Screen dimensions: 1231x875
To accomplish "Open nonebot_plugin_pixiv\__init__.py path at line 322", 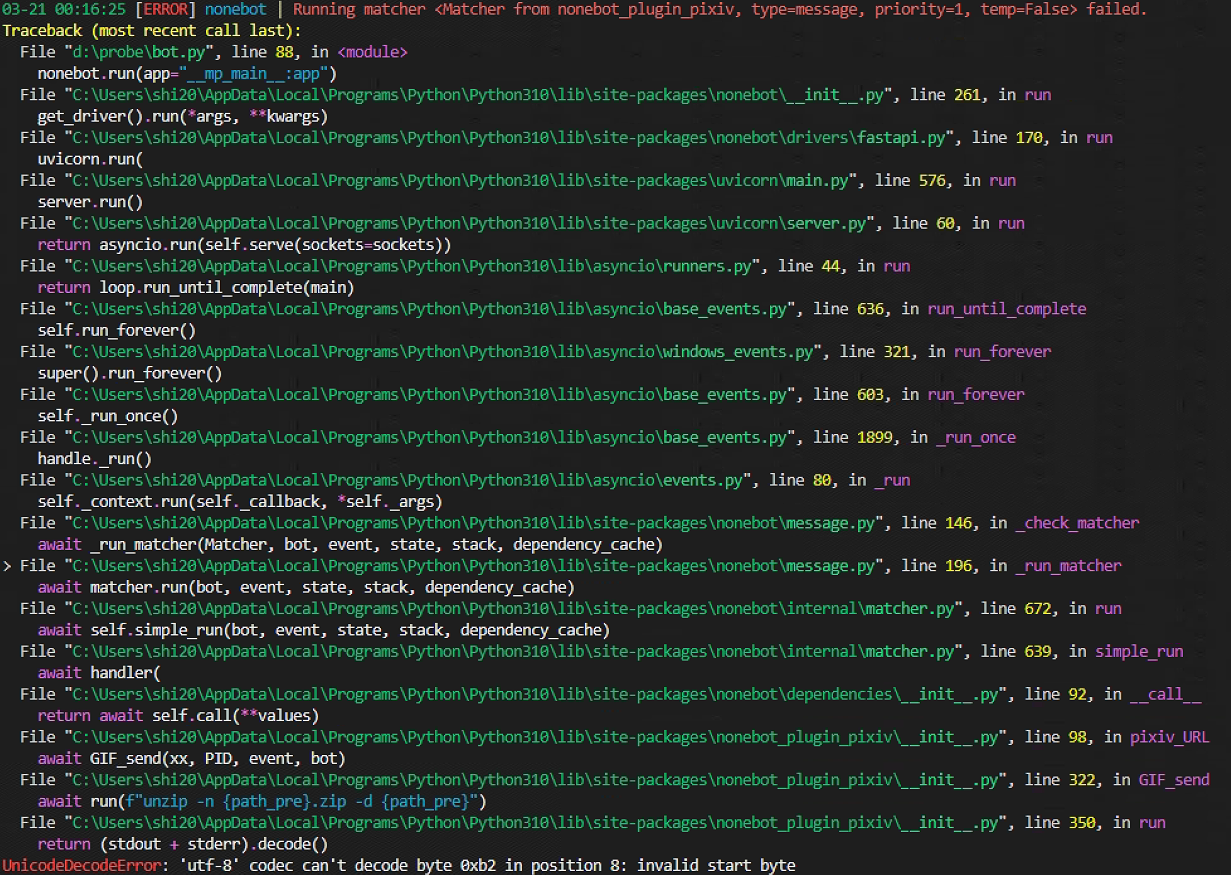I will coord(538,781).
